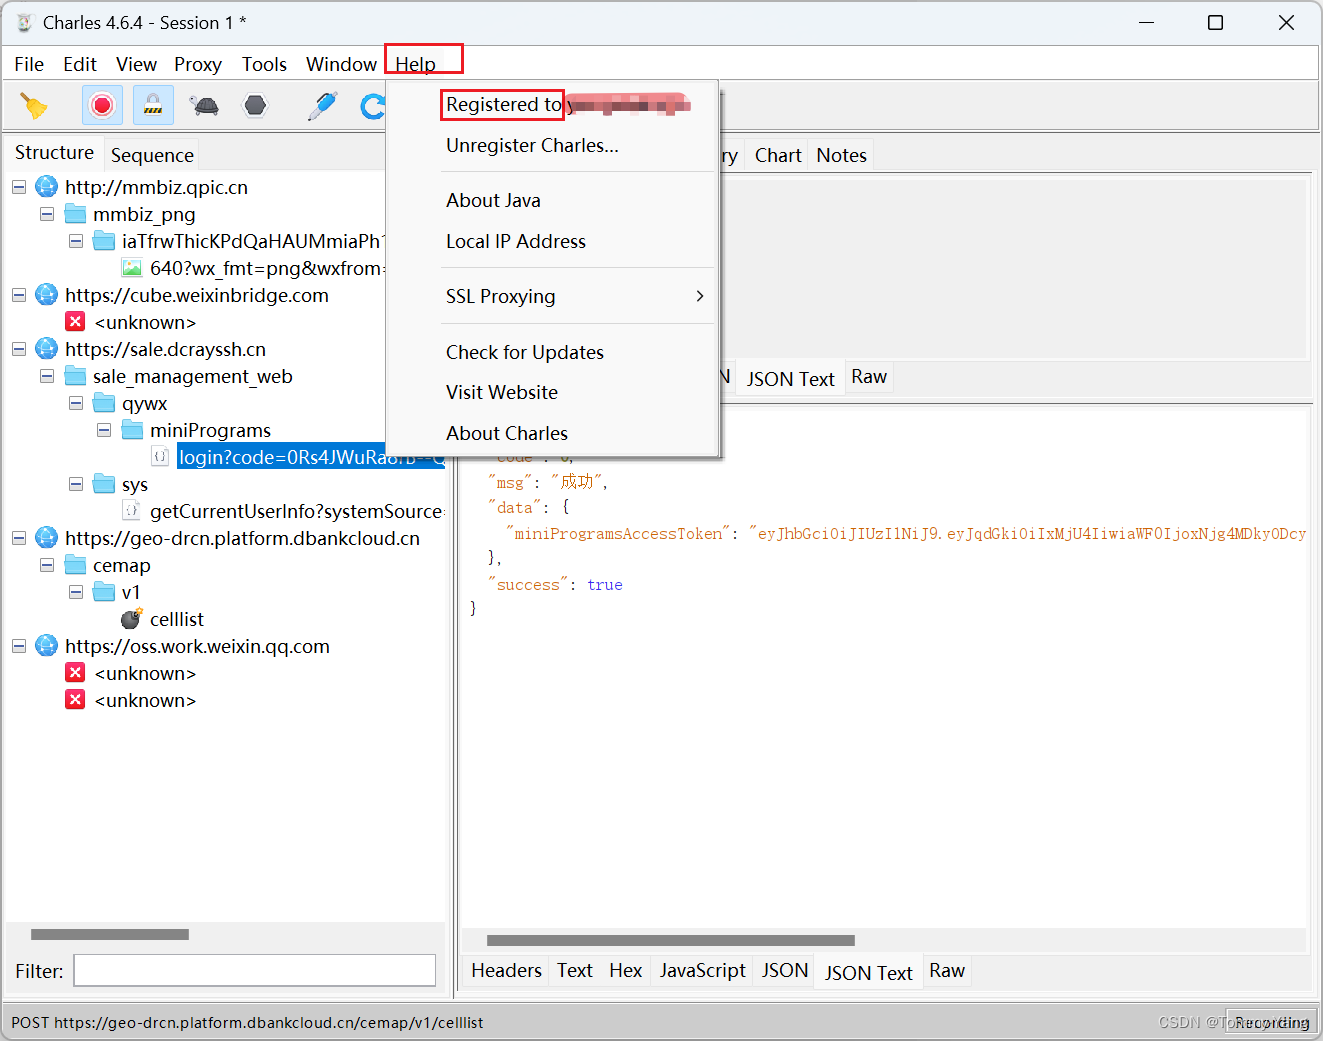Select Local IP Address menu item

[x=577, y=241]
